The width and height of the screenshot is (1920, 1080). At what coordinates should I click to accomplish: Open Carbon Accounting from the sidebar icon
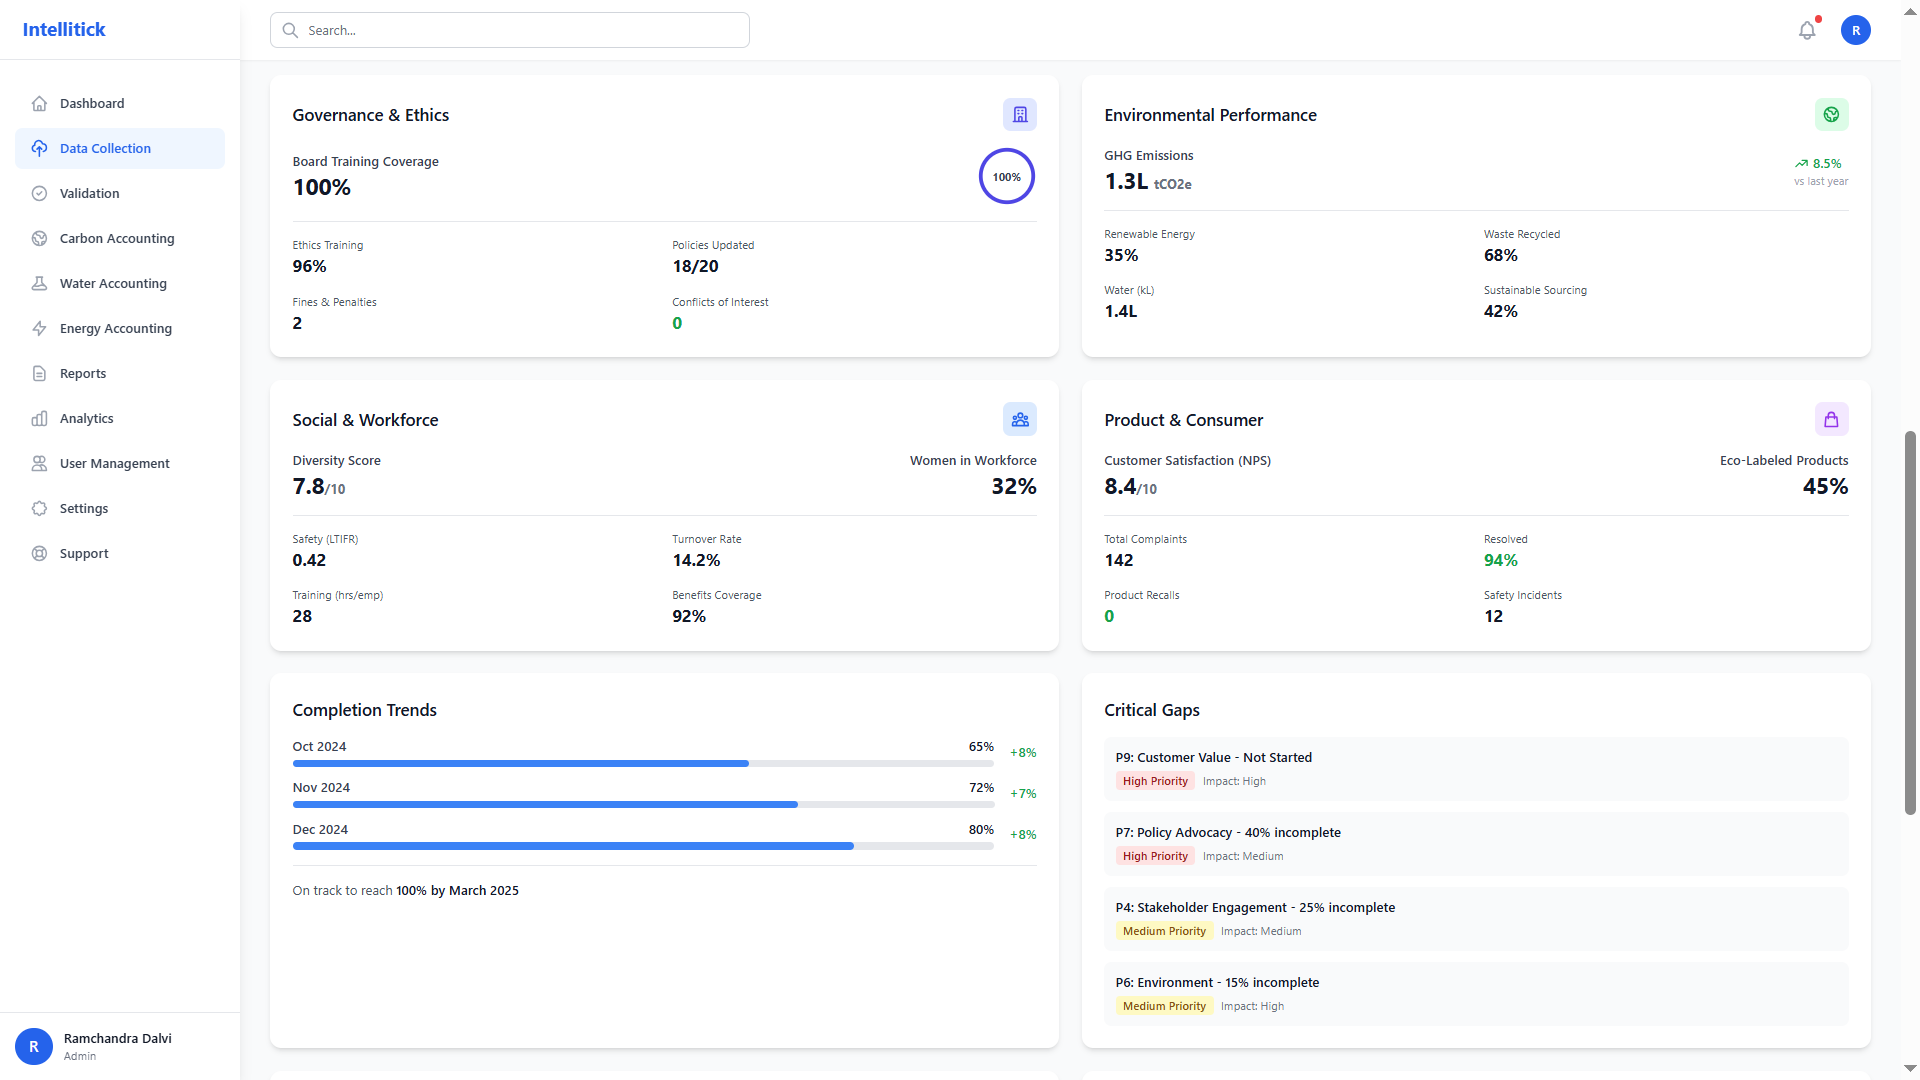39,238
